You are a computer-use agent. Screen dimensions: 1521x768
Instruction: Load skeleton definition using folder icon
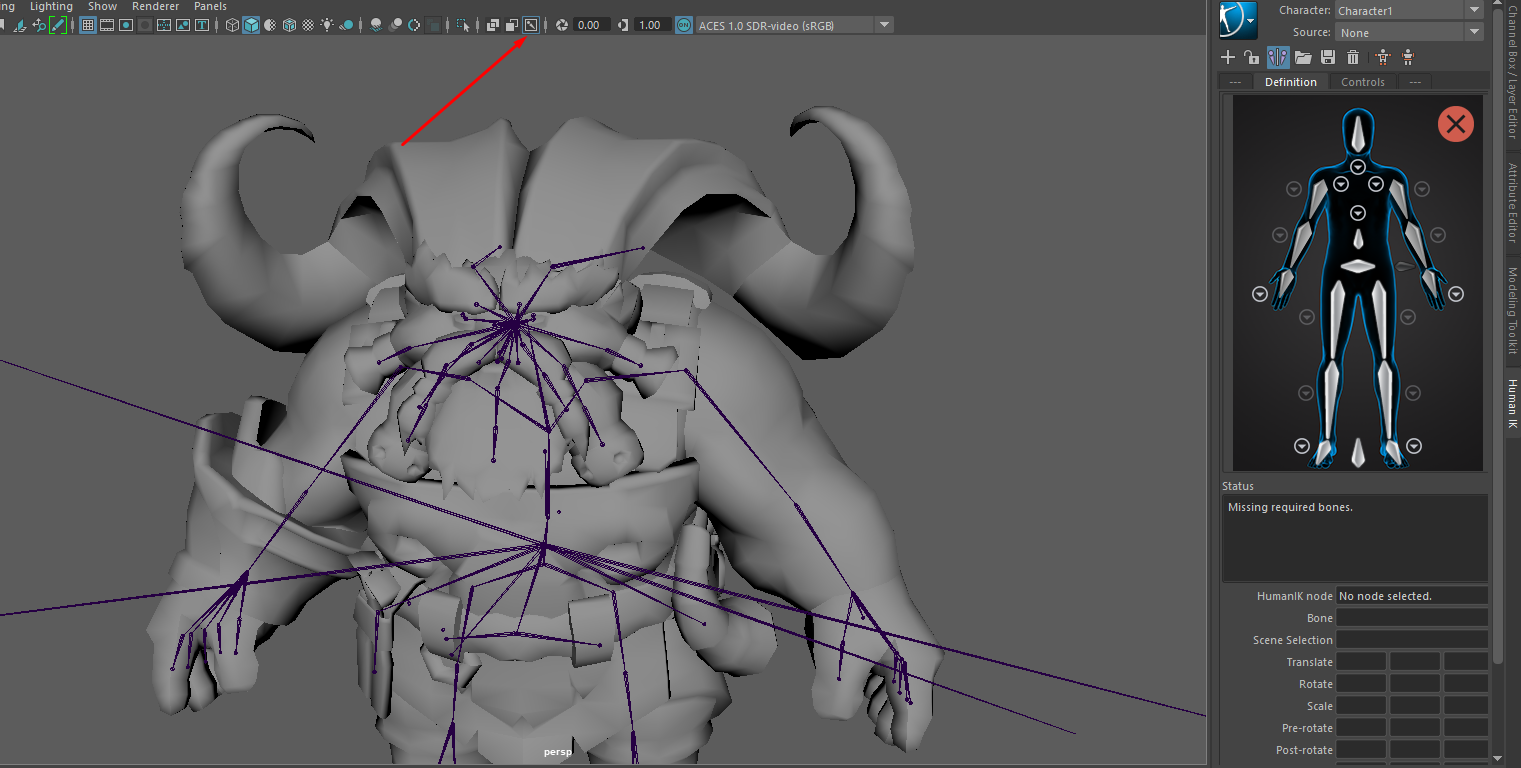[x=1303, y=58]
